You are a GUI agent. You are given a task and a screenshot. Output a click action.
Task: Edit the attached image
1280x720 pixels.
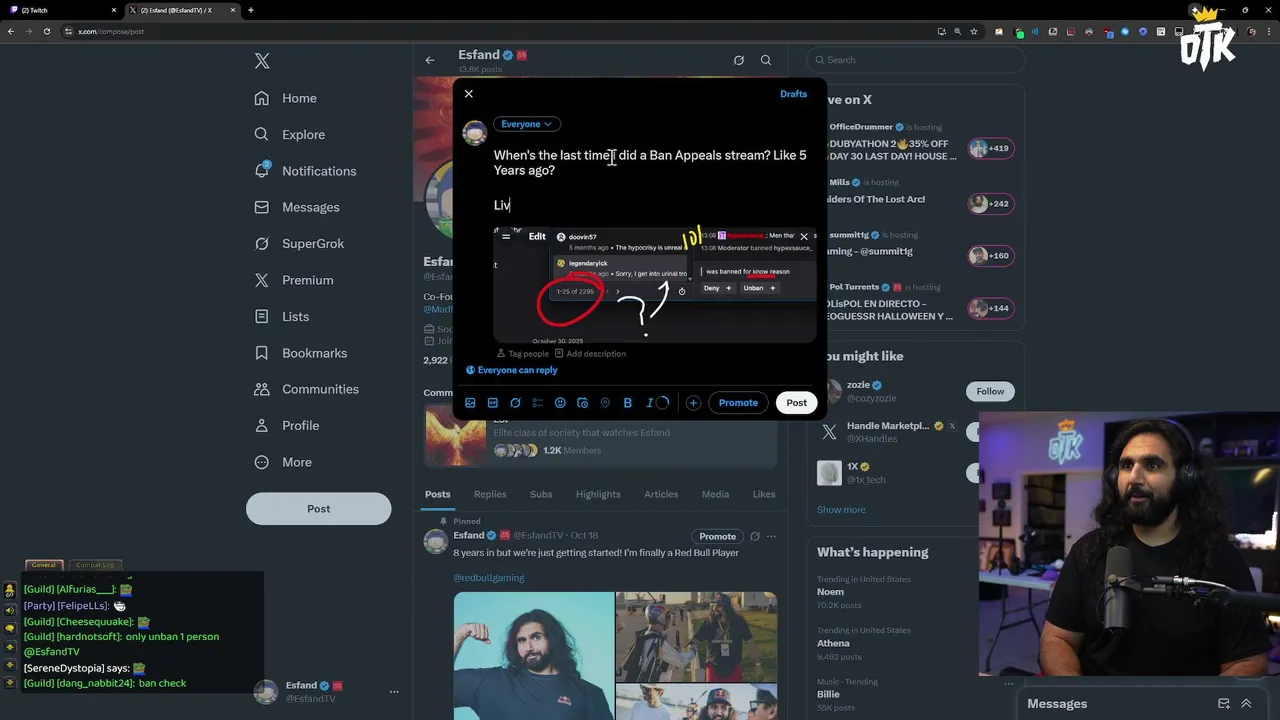click(x=537, y=237)
